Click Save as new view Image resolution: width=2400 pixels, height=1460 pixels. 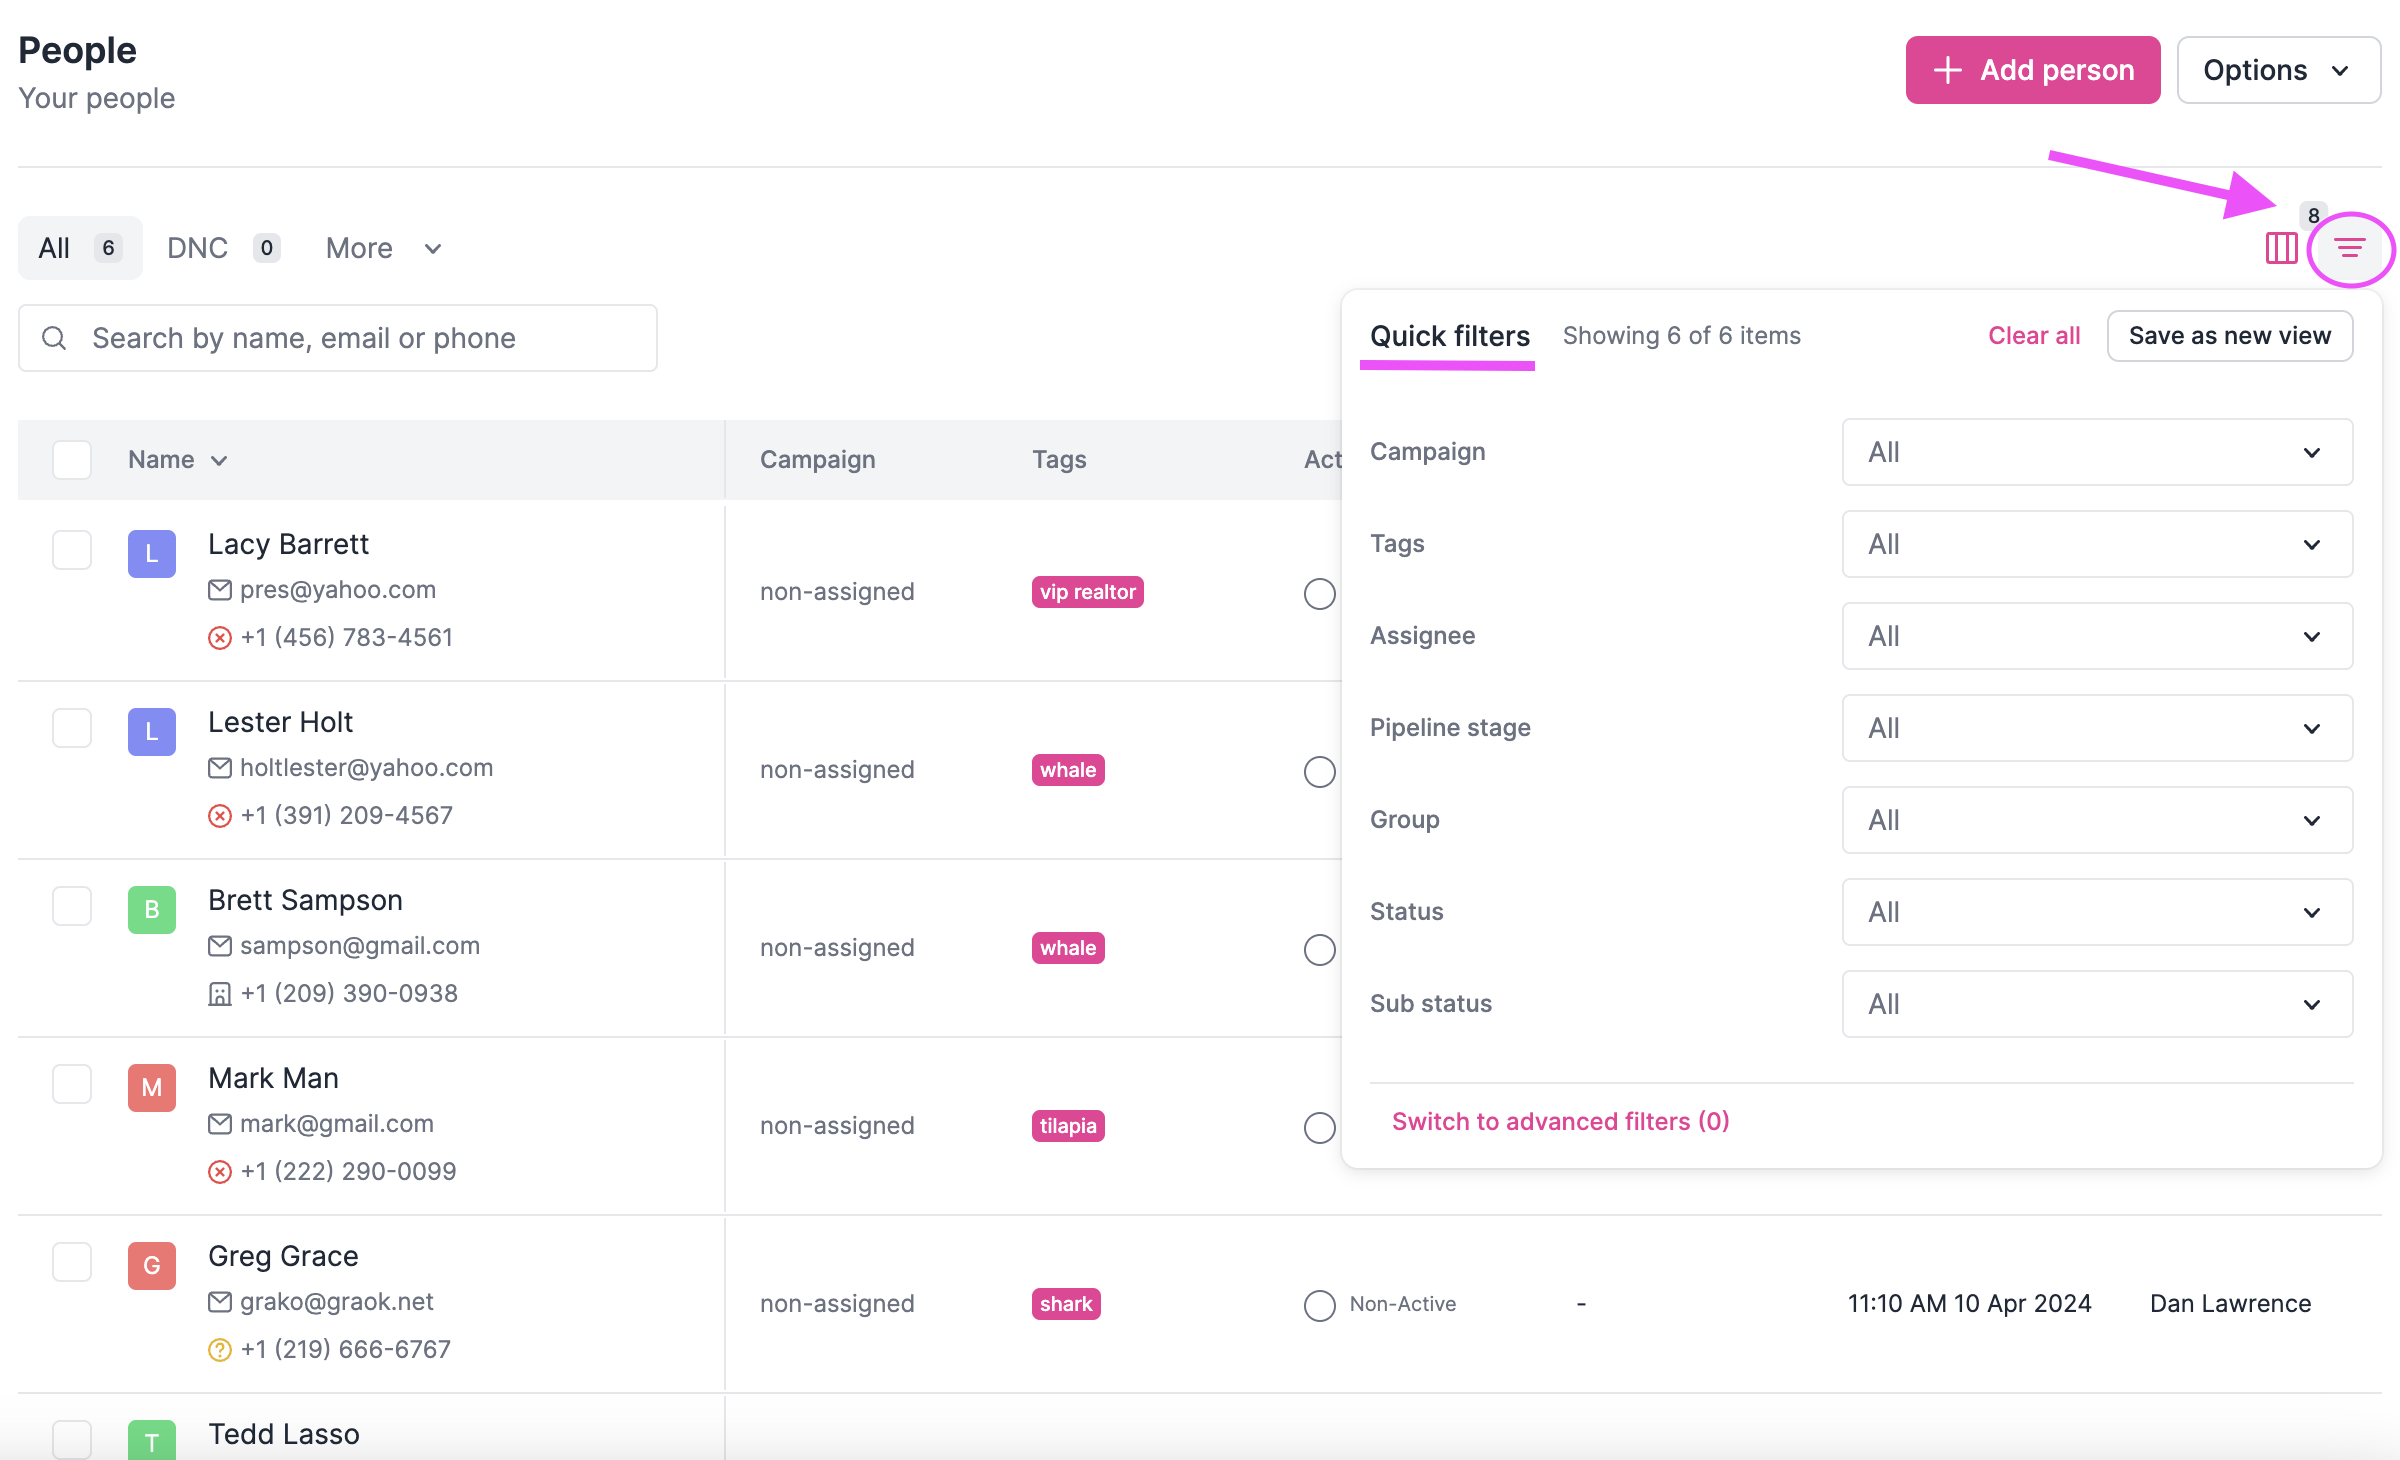click(x=2230, y=335)
